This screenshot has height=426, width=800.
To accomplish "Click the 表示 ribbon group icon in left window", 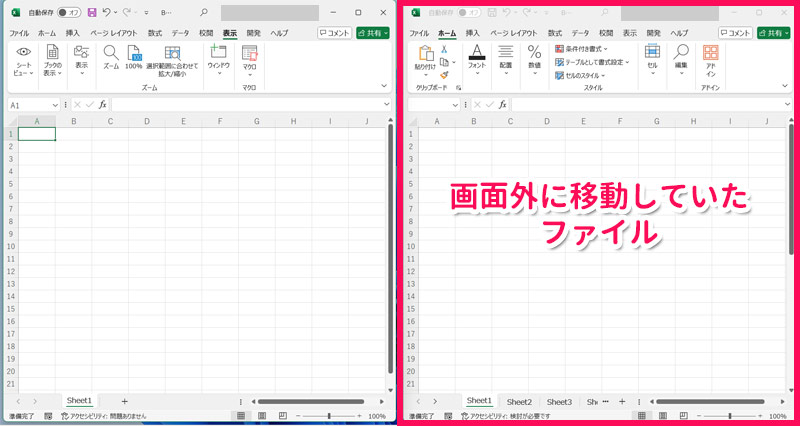I will click(x=82, y=60).
